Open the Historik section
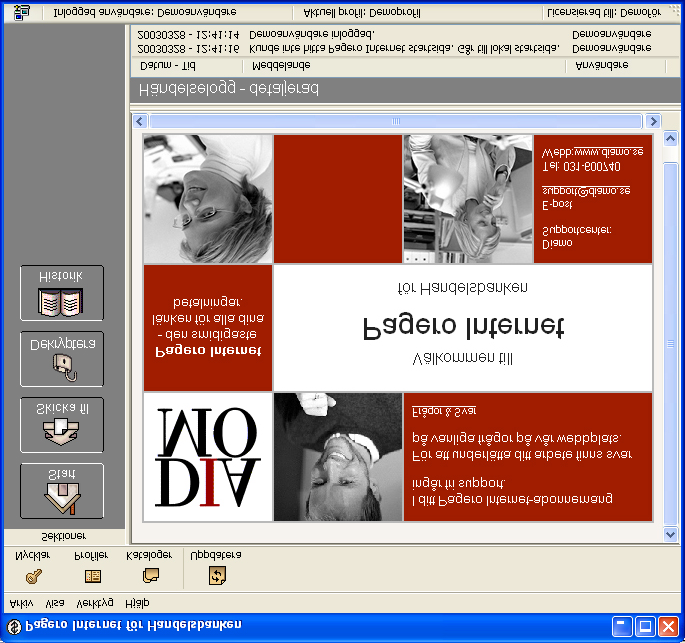This screenshot has width=685, height=643. pyautogui.click(x=62, y=293)
